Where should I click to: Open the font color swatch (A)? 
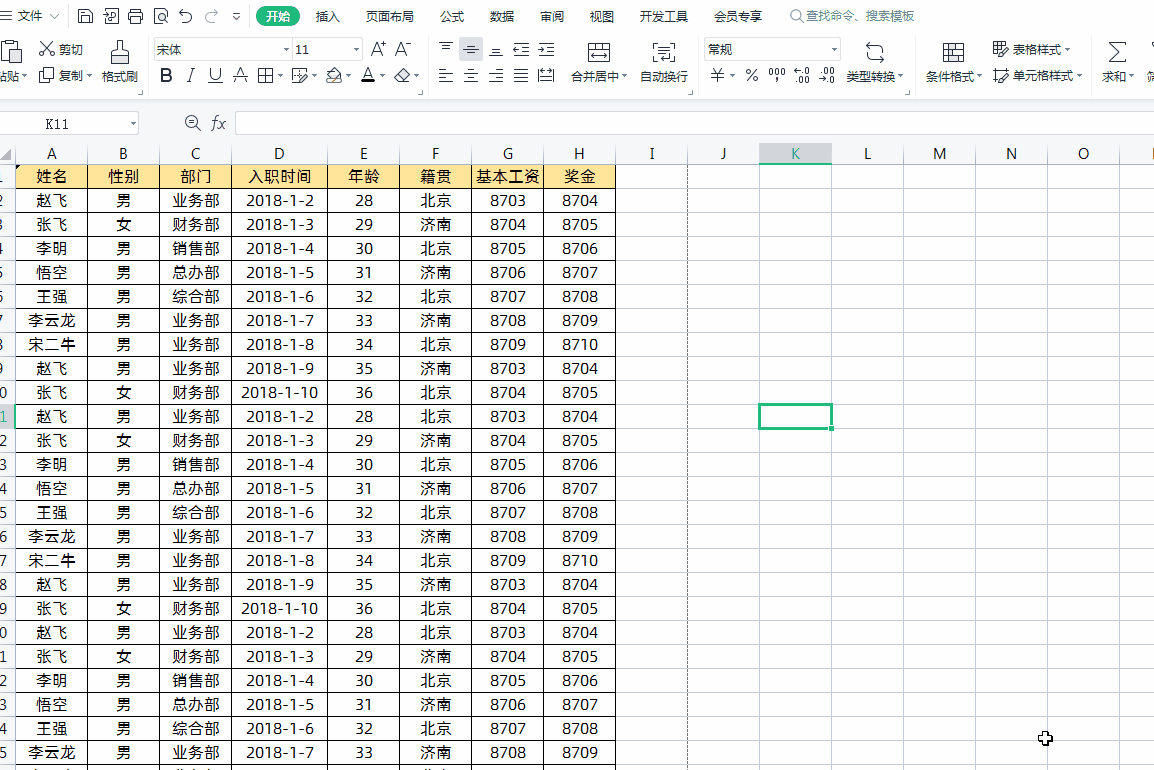[x=367, y=75]
